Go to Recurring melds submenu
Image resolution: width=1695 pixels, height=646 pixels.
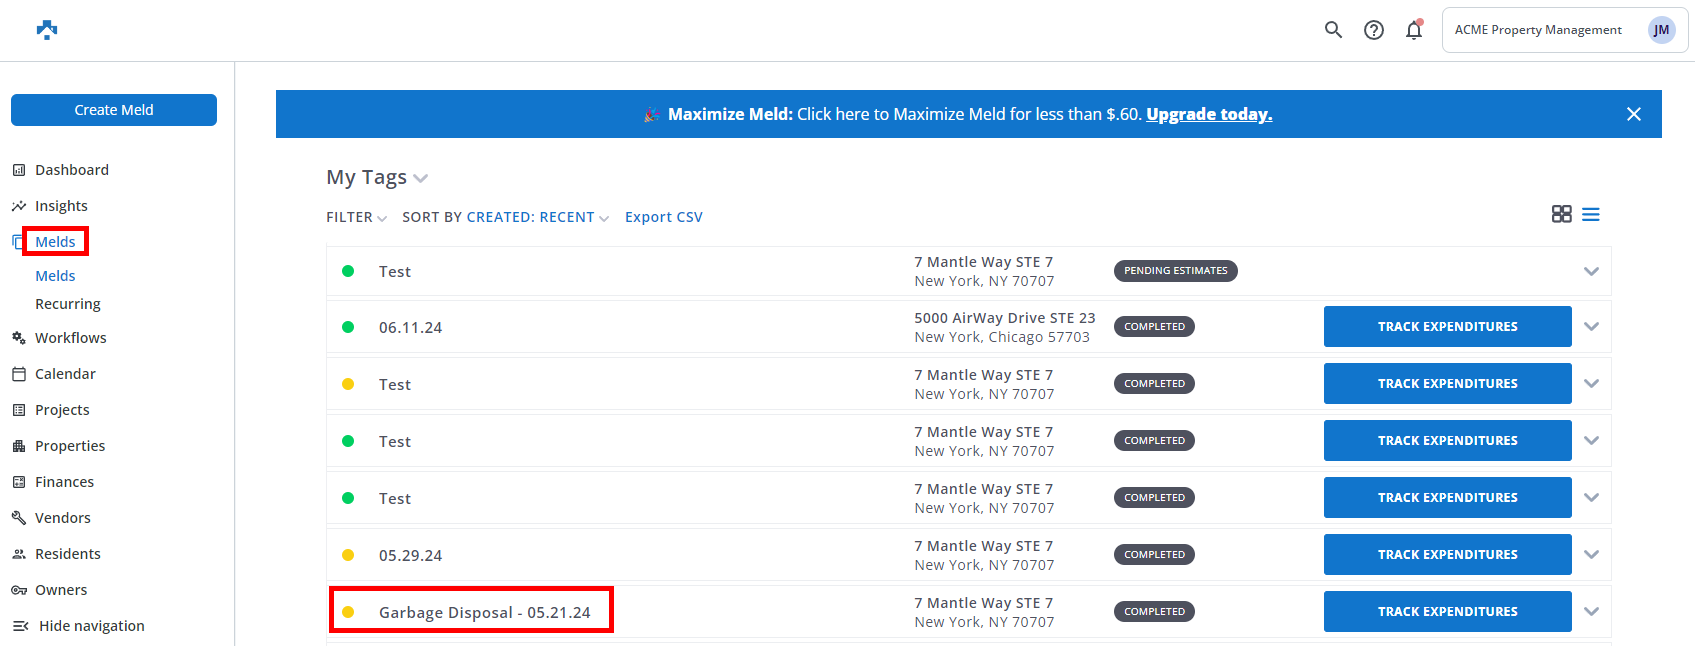pos(68,304)
